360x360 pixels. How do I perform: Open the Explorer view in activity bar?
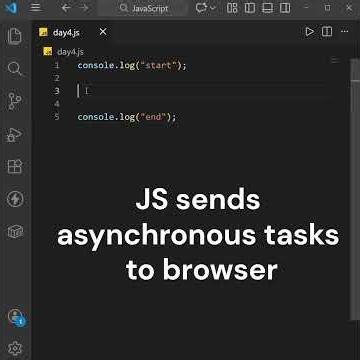point(15,36)
